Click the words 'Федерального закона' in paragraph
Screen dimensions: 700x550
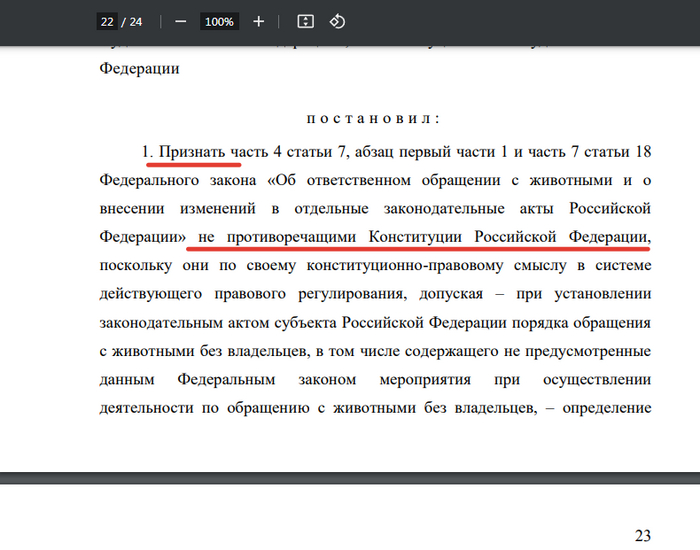[178, 180]
